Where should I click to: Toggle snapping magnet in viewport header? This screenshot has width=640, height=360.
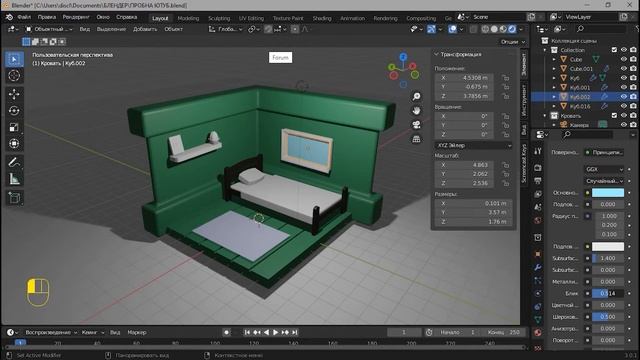[x=268, y=29]
